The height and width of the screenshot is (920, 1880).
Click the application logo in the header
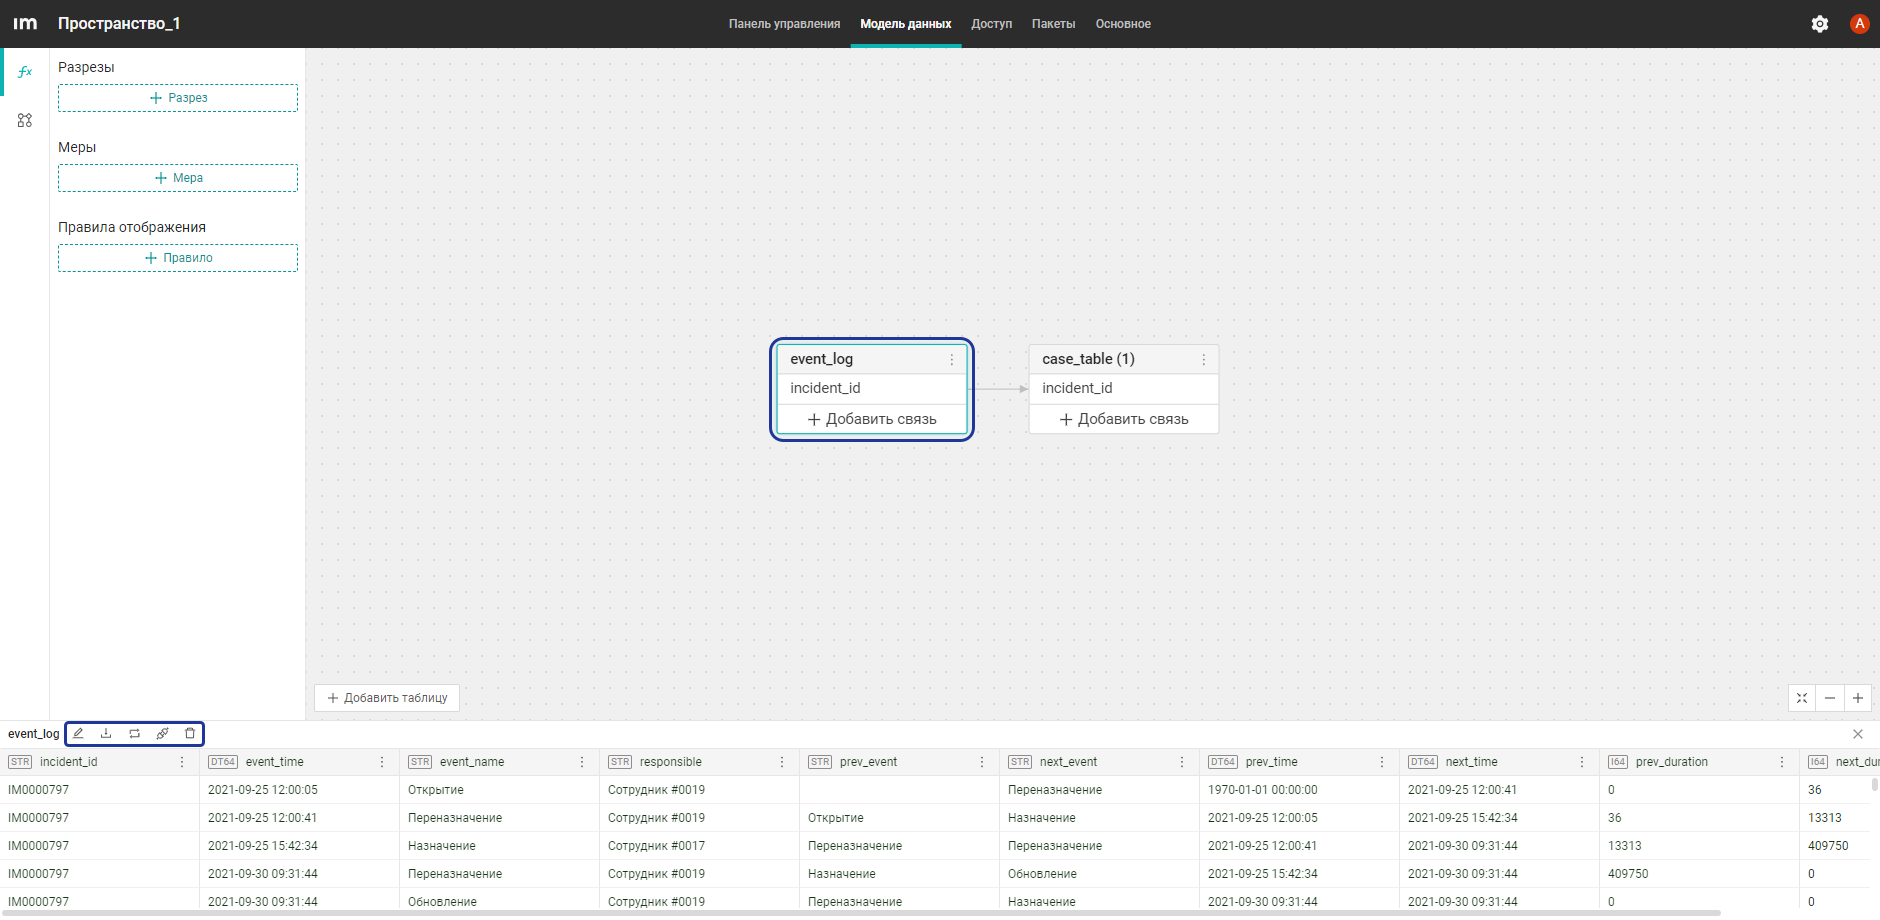point(25,23)
